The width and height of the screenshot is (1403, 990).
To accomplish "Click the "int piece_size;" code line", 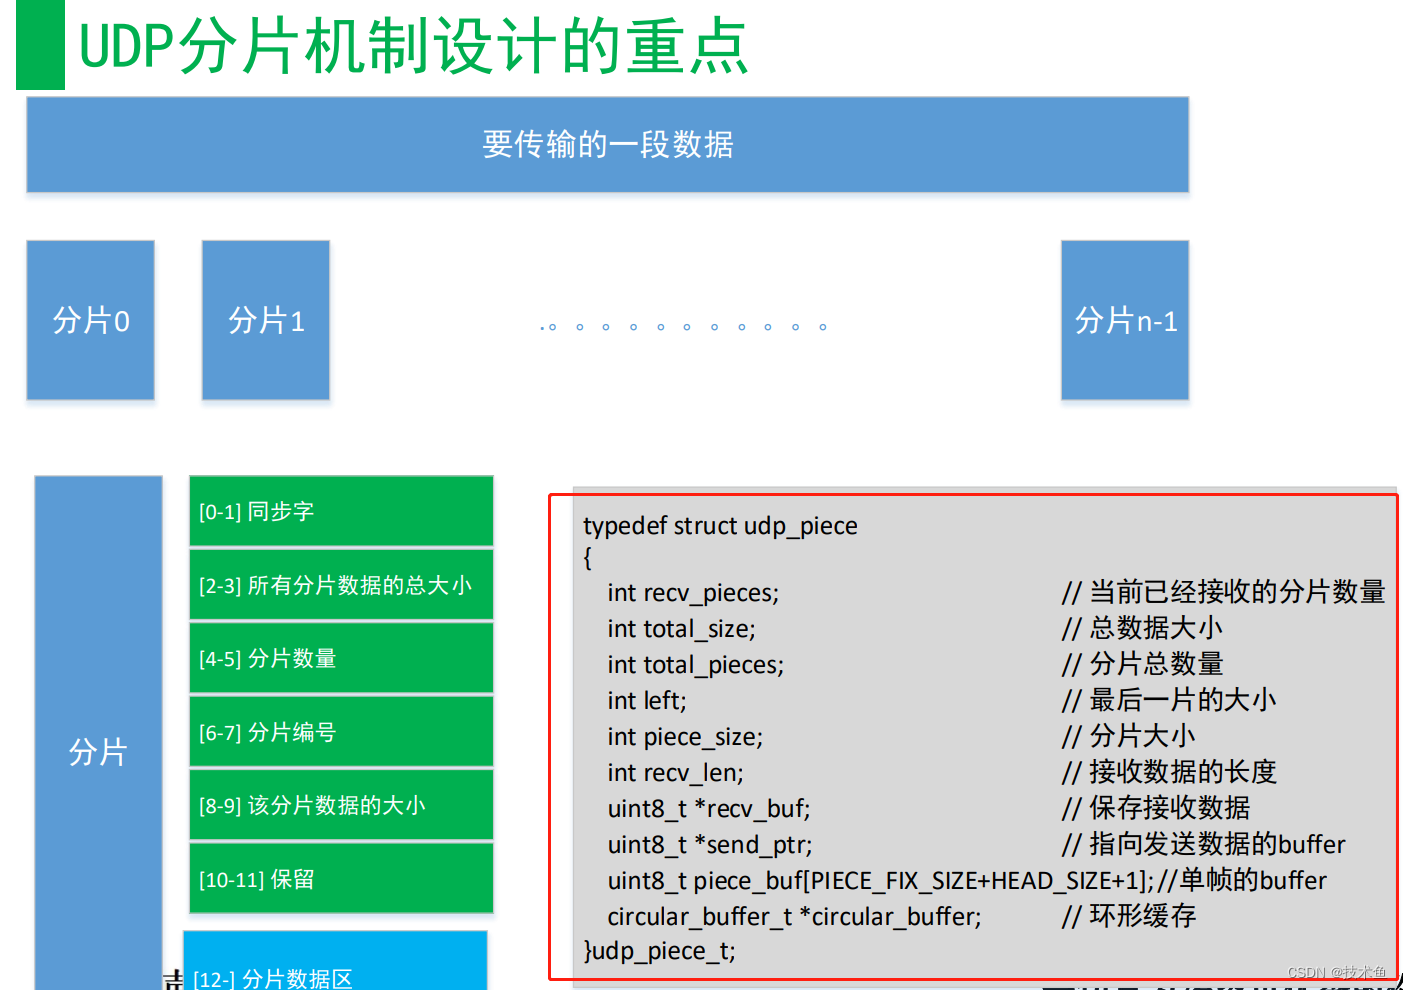I will click(685, 737).
